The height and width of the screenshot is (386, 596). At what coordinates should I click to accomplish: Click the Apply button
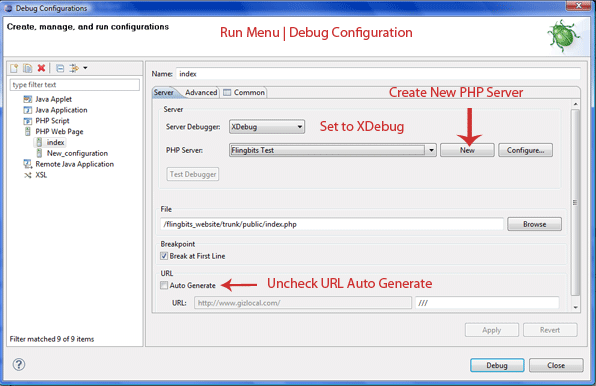point(491,330)
